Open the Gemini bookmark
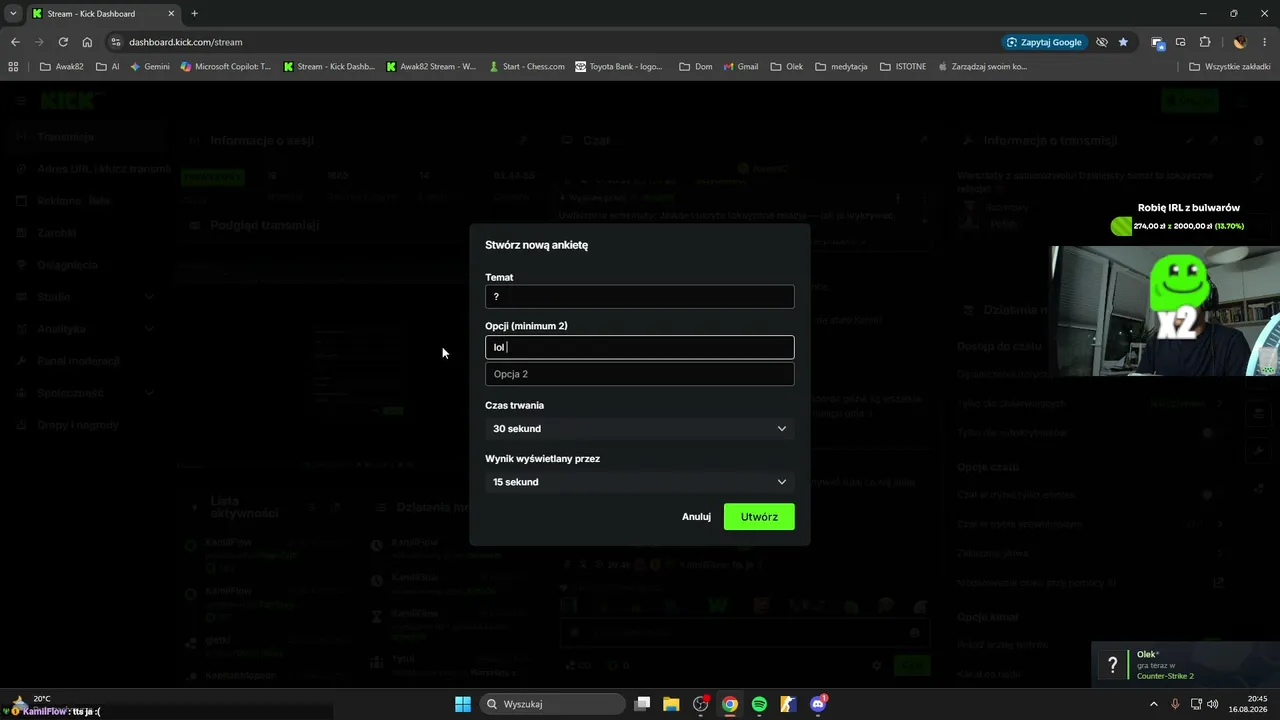This screenshot has height=720, width=1280. 150,67
